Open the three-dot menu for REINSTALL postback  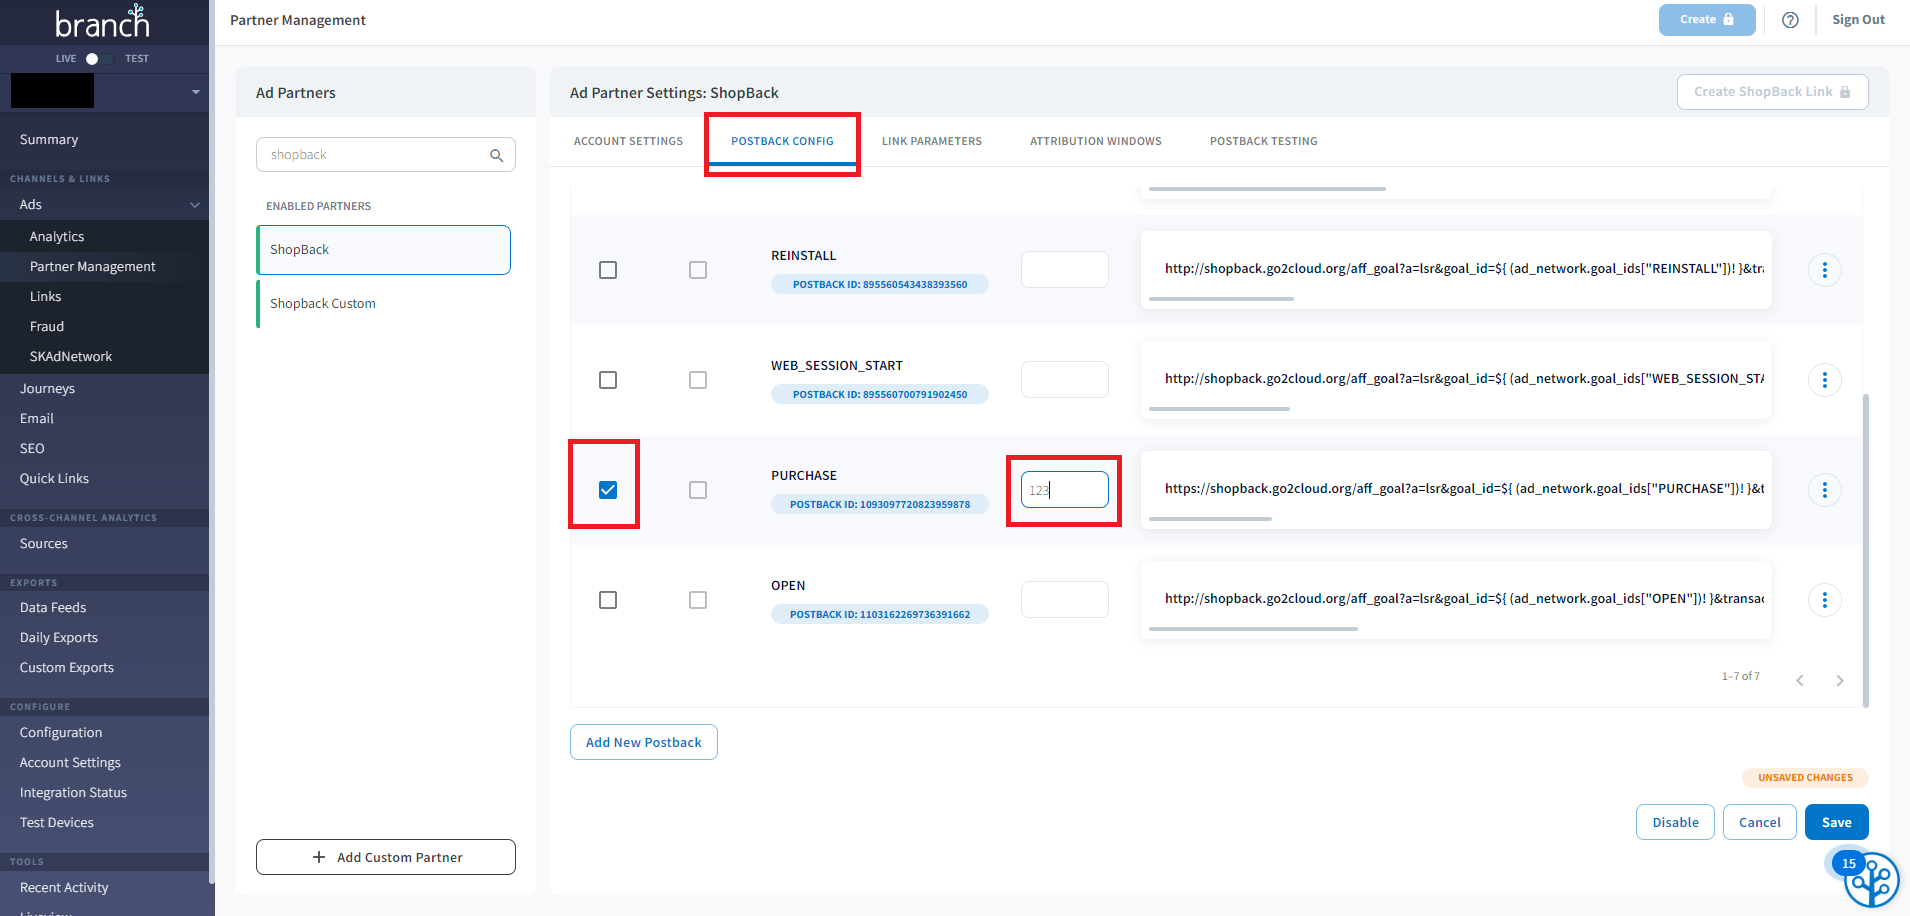tap(1824, 270)
